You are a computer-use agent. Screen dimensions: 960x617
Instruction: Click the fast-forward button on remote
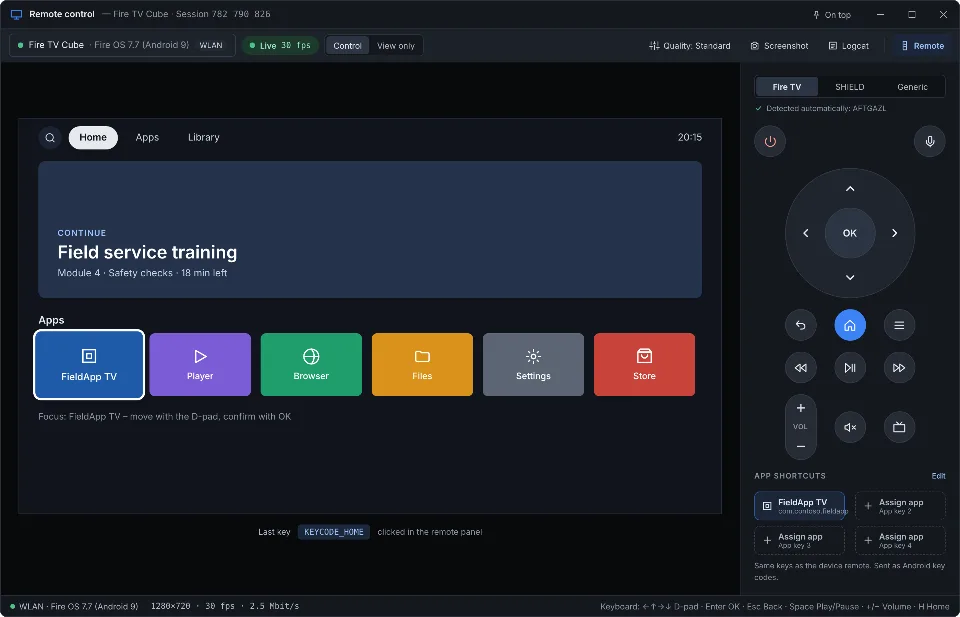(x=899, y=368)
